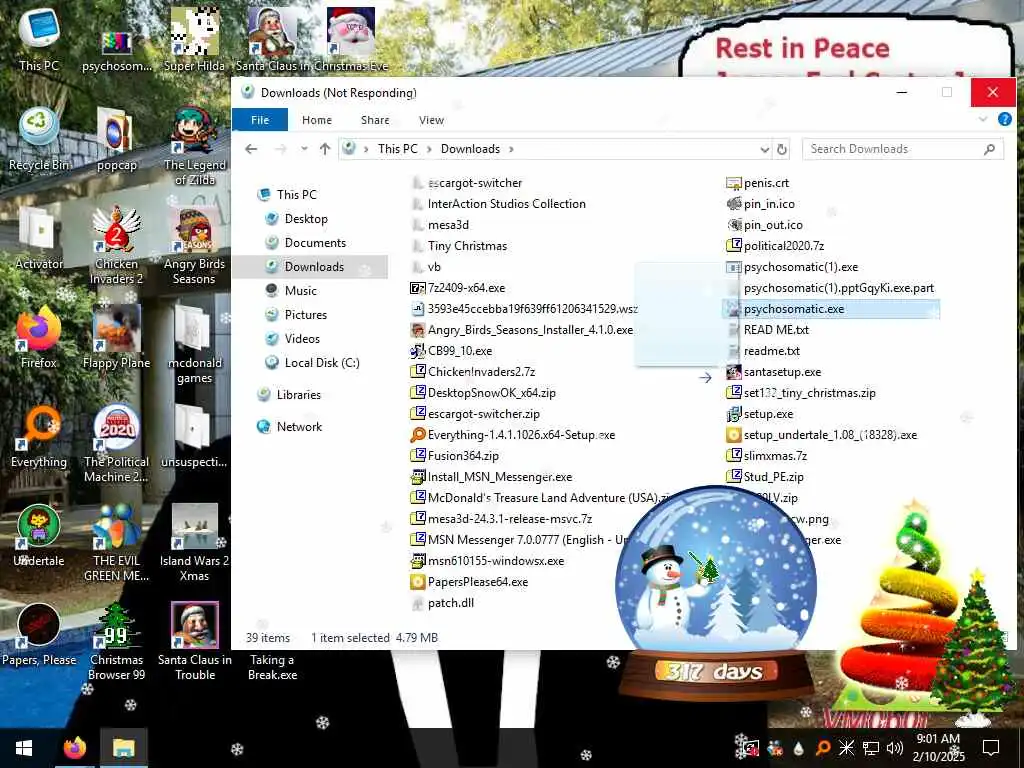Click the taskbar clock showing 9:01 AM
Viewport: 1024px width, 768px height.
(938, 748)
